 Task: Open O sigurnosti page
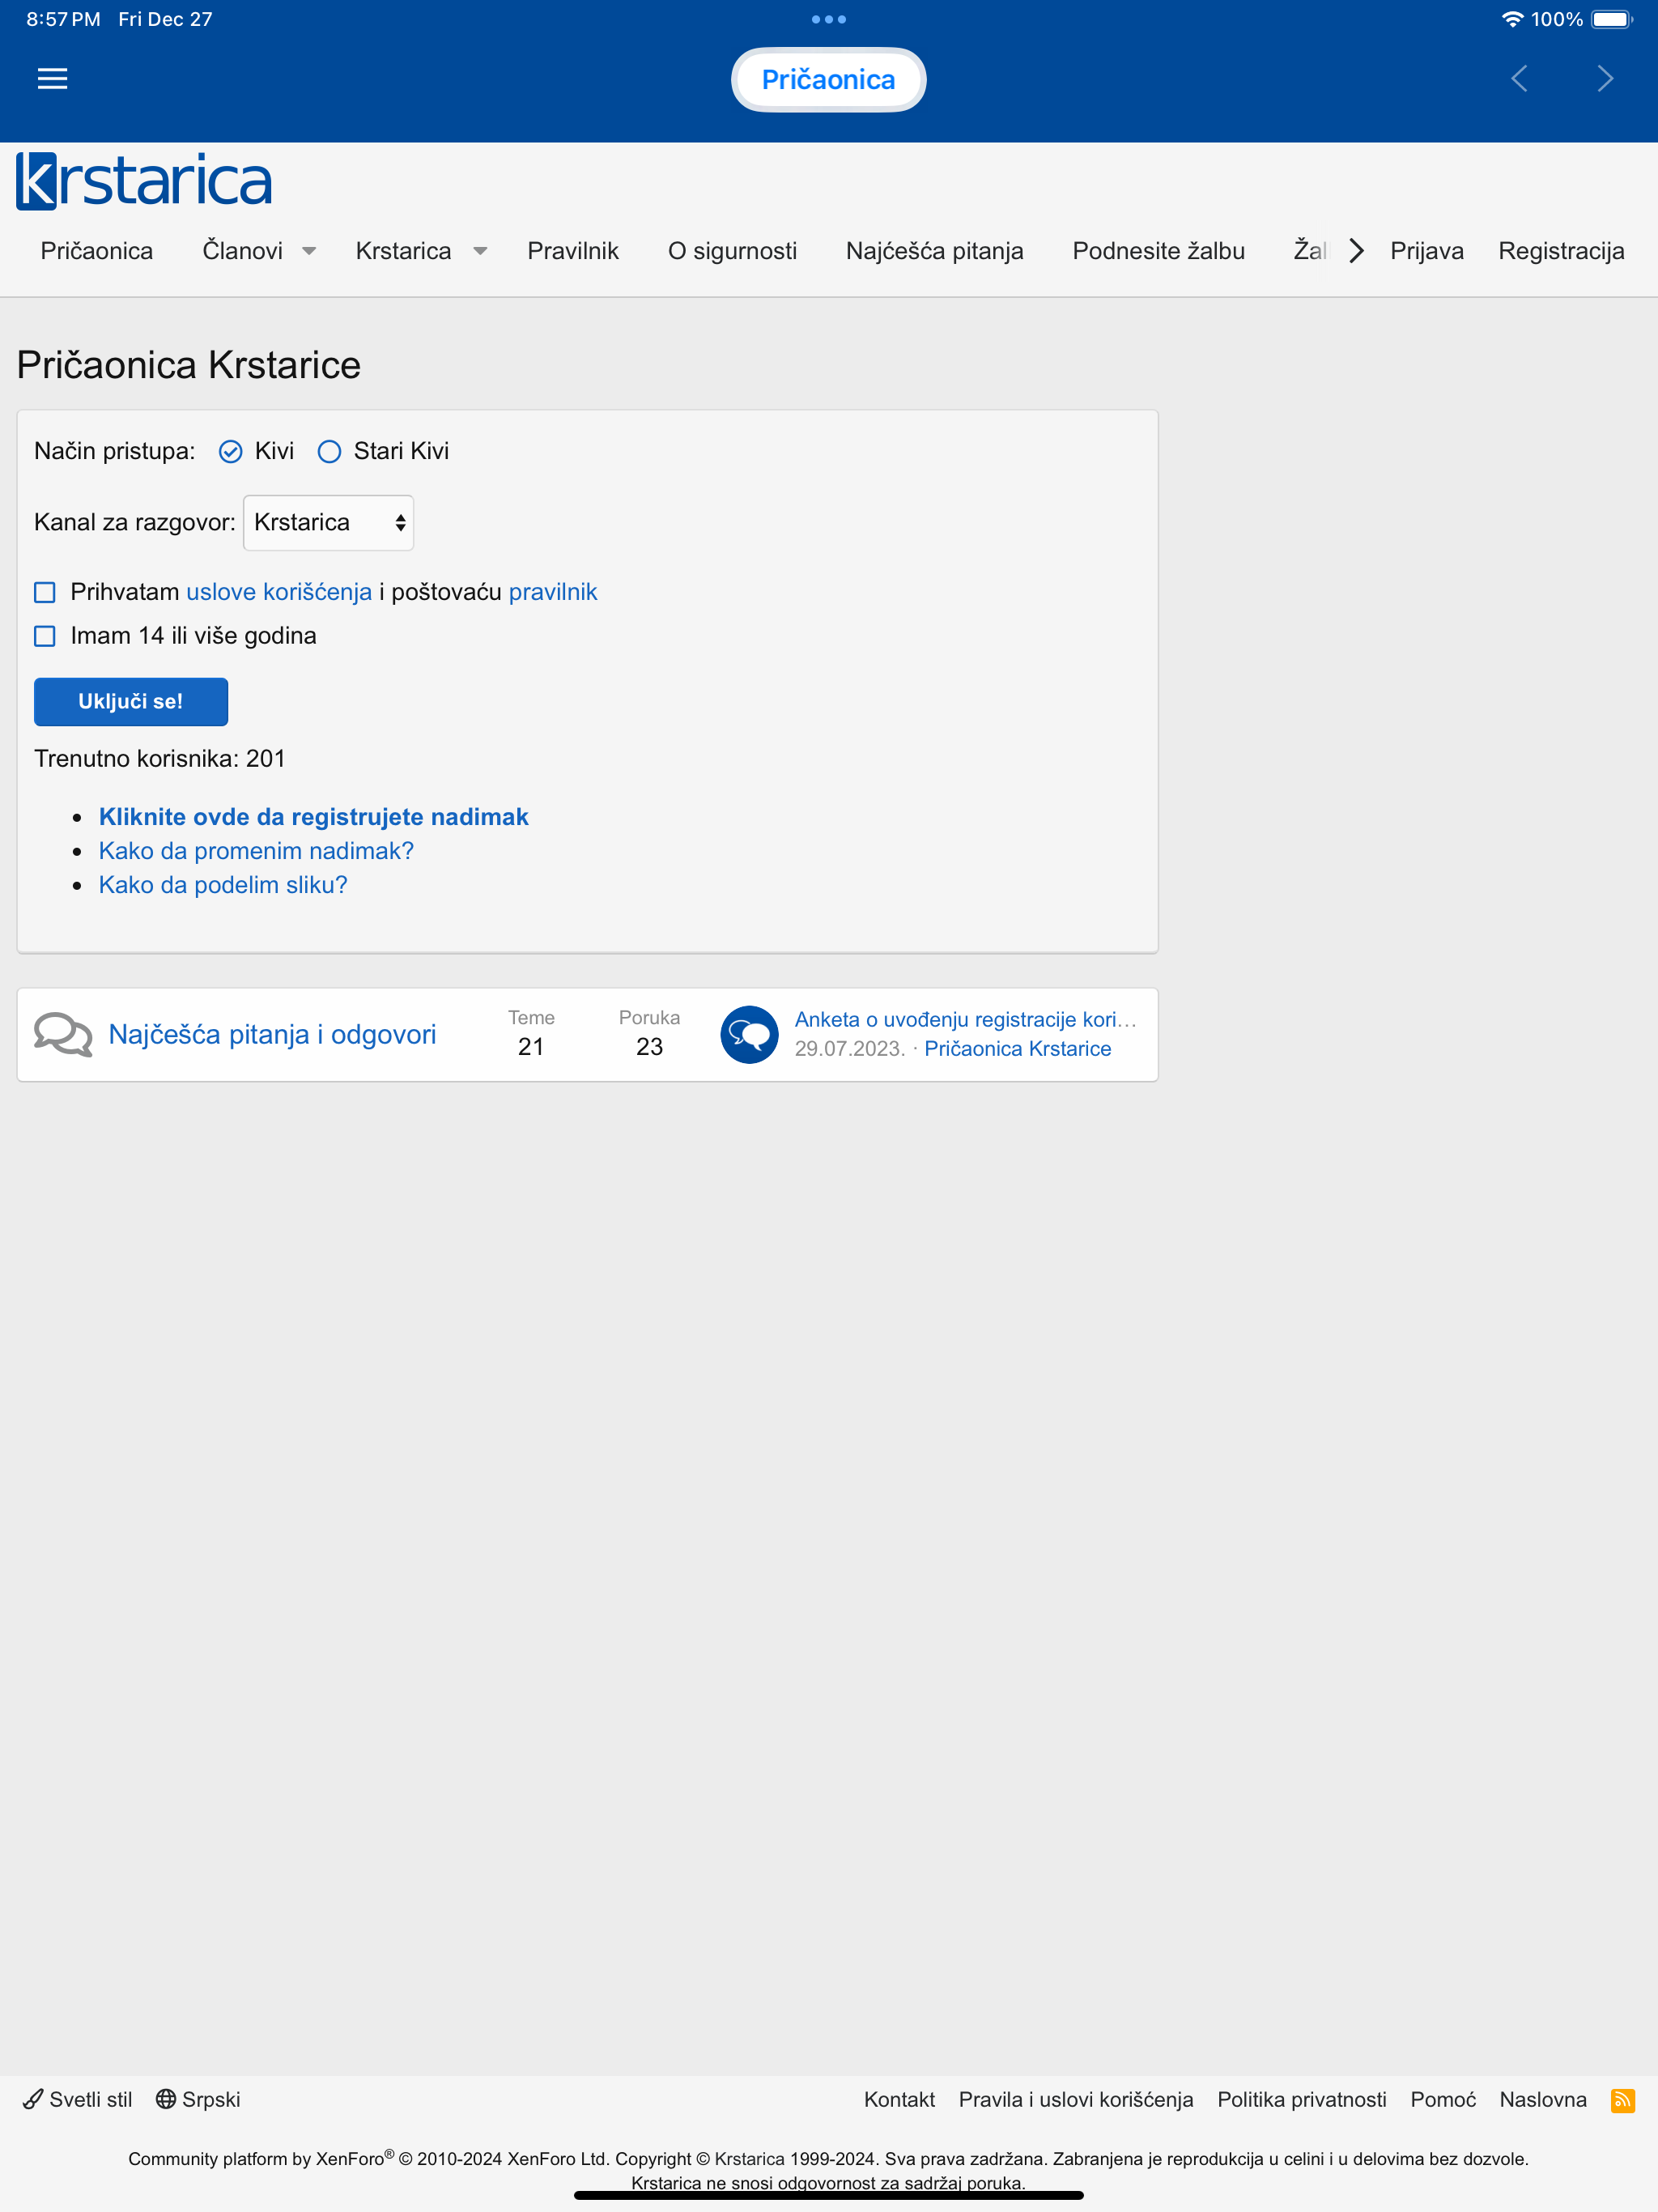click(732, 251)
